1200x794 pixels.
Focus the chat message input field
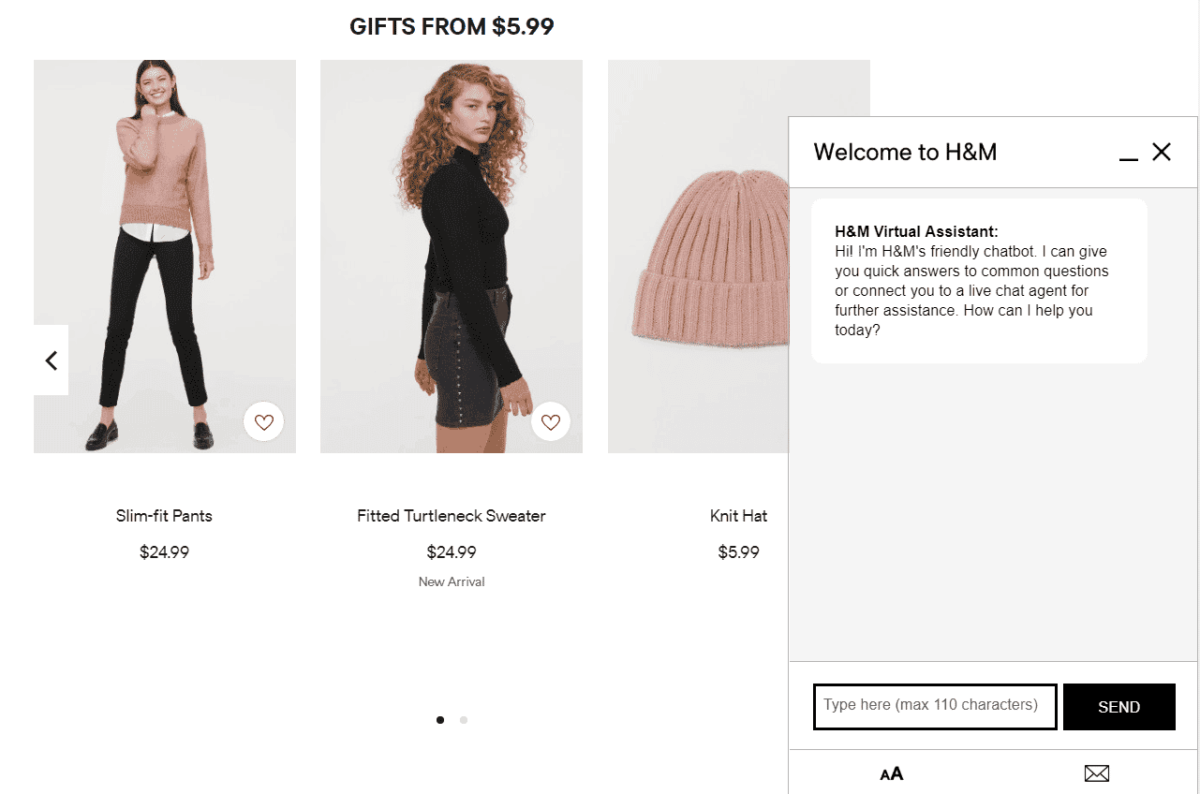934,706
